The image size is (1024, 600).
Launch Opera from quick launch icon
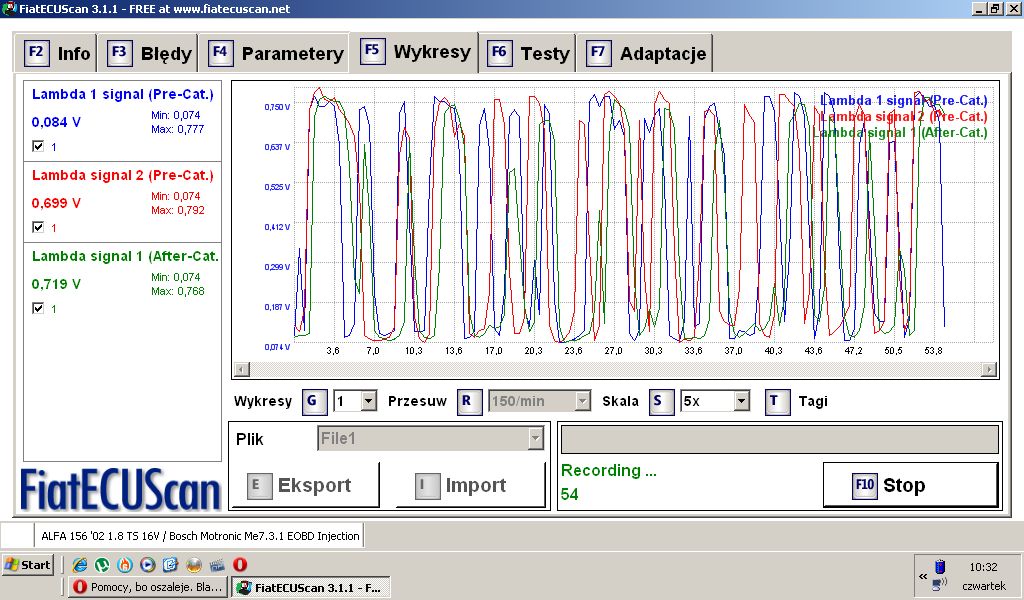pos(240,564)
